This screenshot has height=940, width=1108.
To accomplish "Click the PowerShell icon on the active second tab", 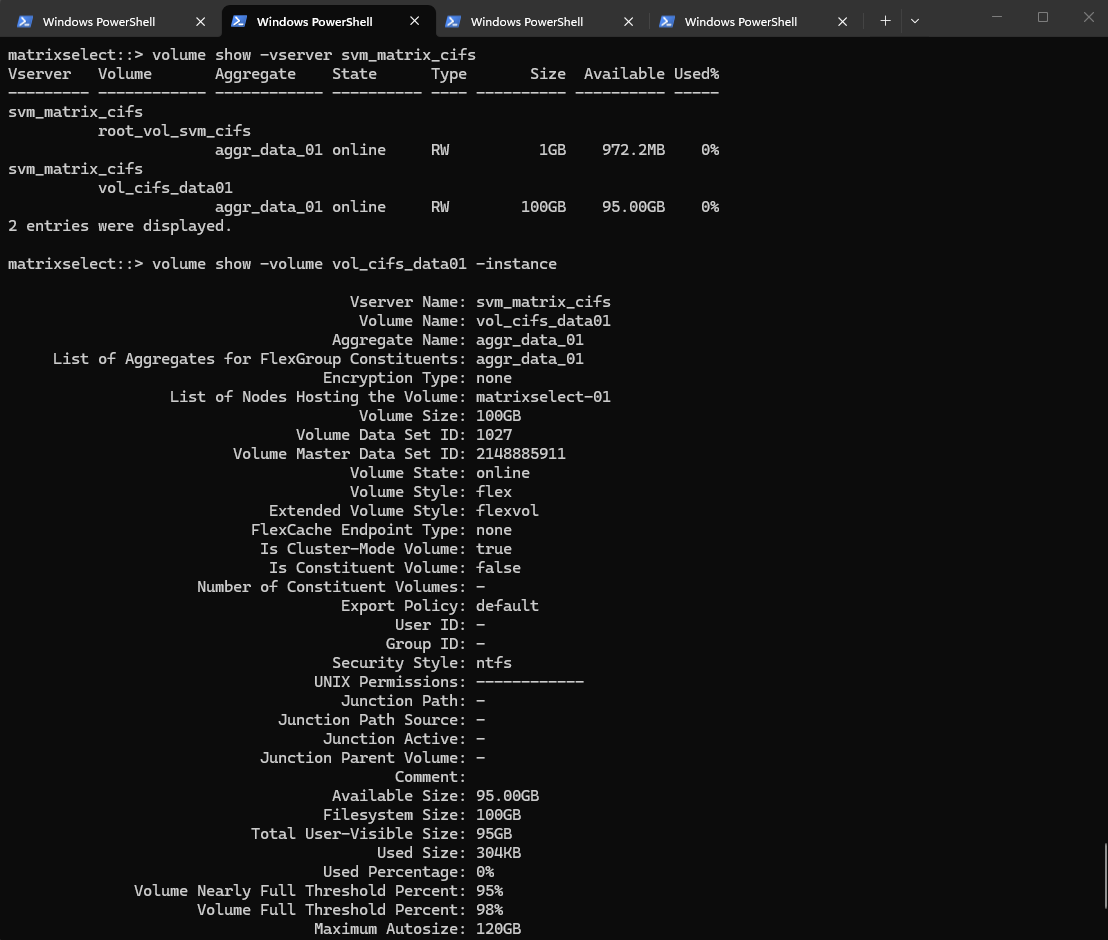I will (x=239, y=21).
